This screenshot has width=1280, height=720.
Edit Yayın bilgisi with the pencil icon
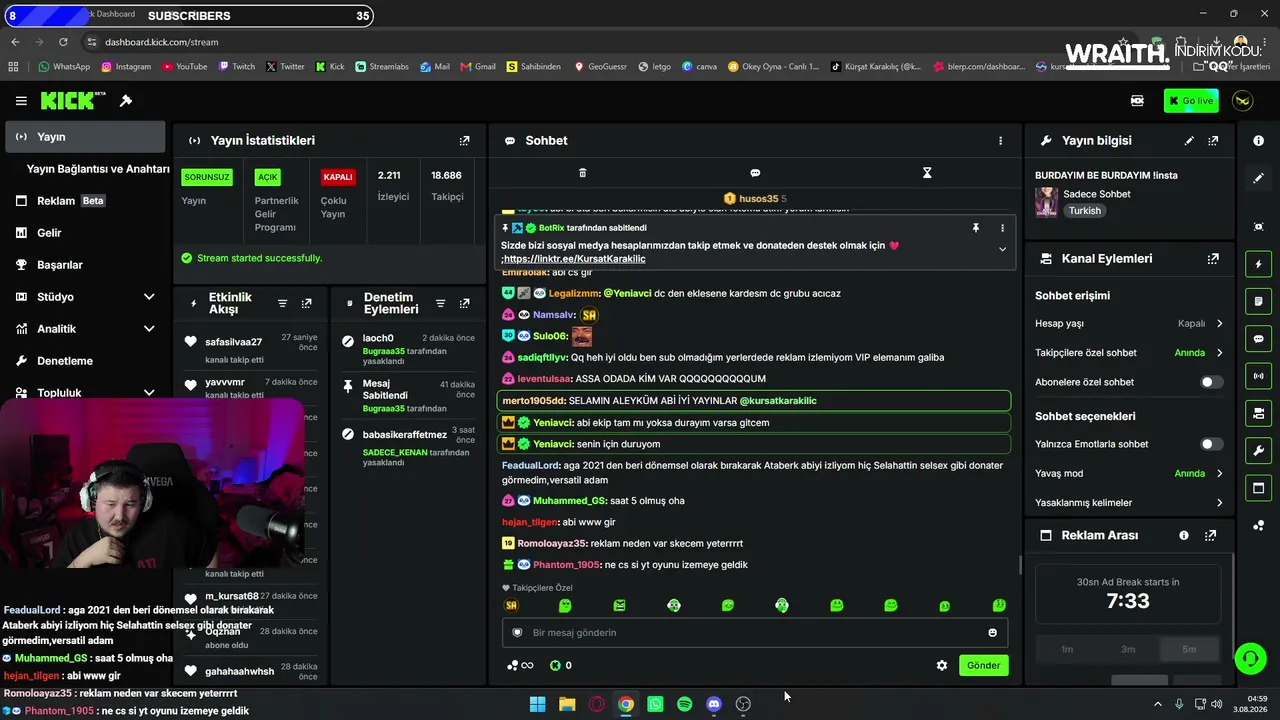1189,141
